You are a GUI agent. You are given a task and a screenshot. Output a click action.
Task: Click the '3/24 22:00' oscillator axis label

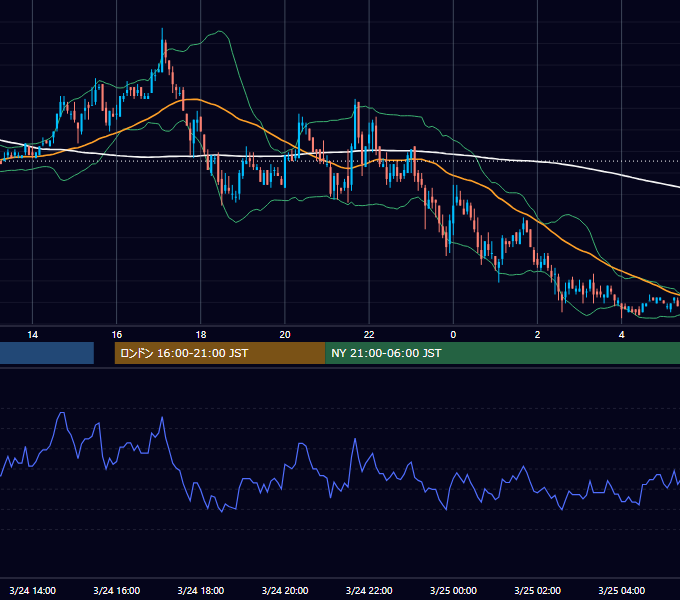pos(369,590)
